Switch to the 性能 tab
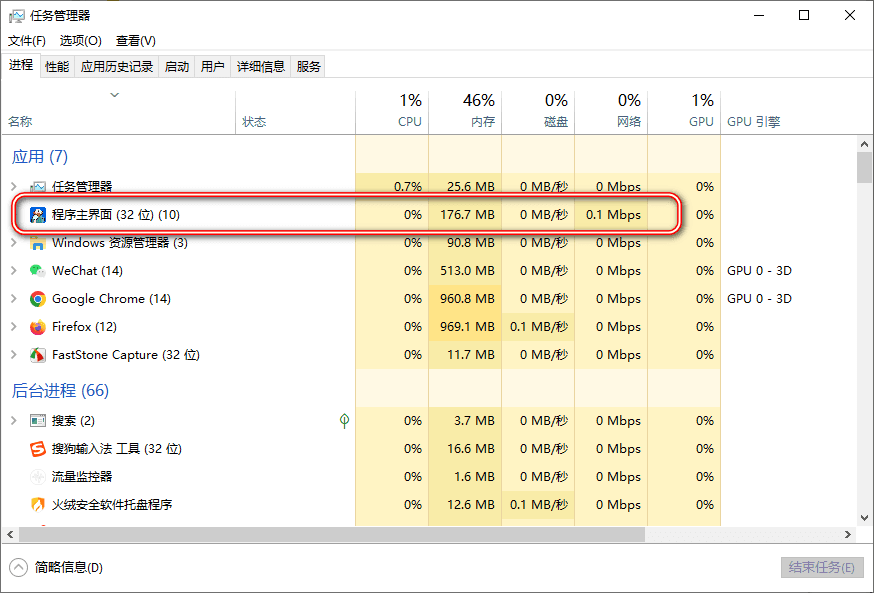 (x=57, y=66)
